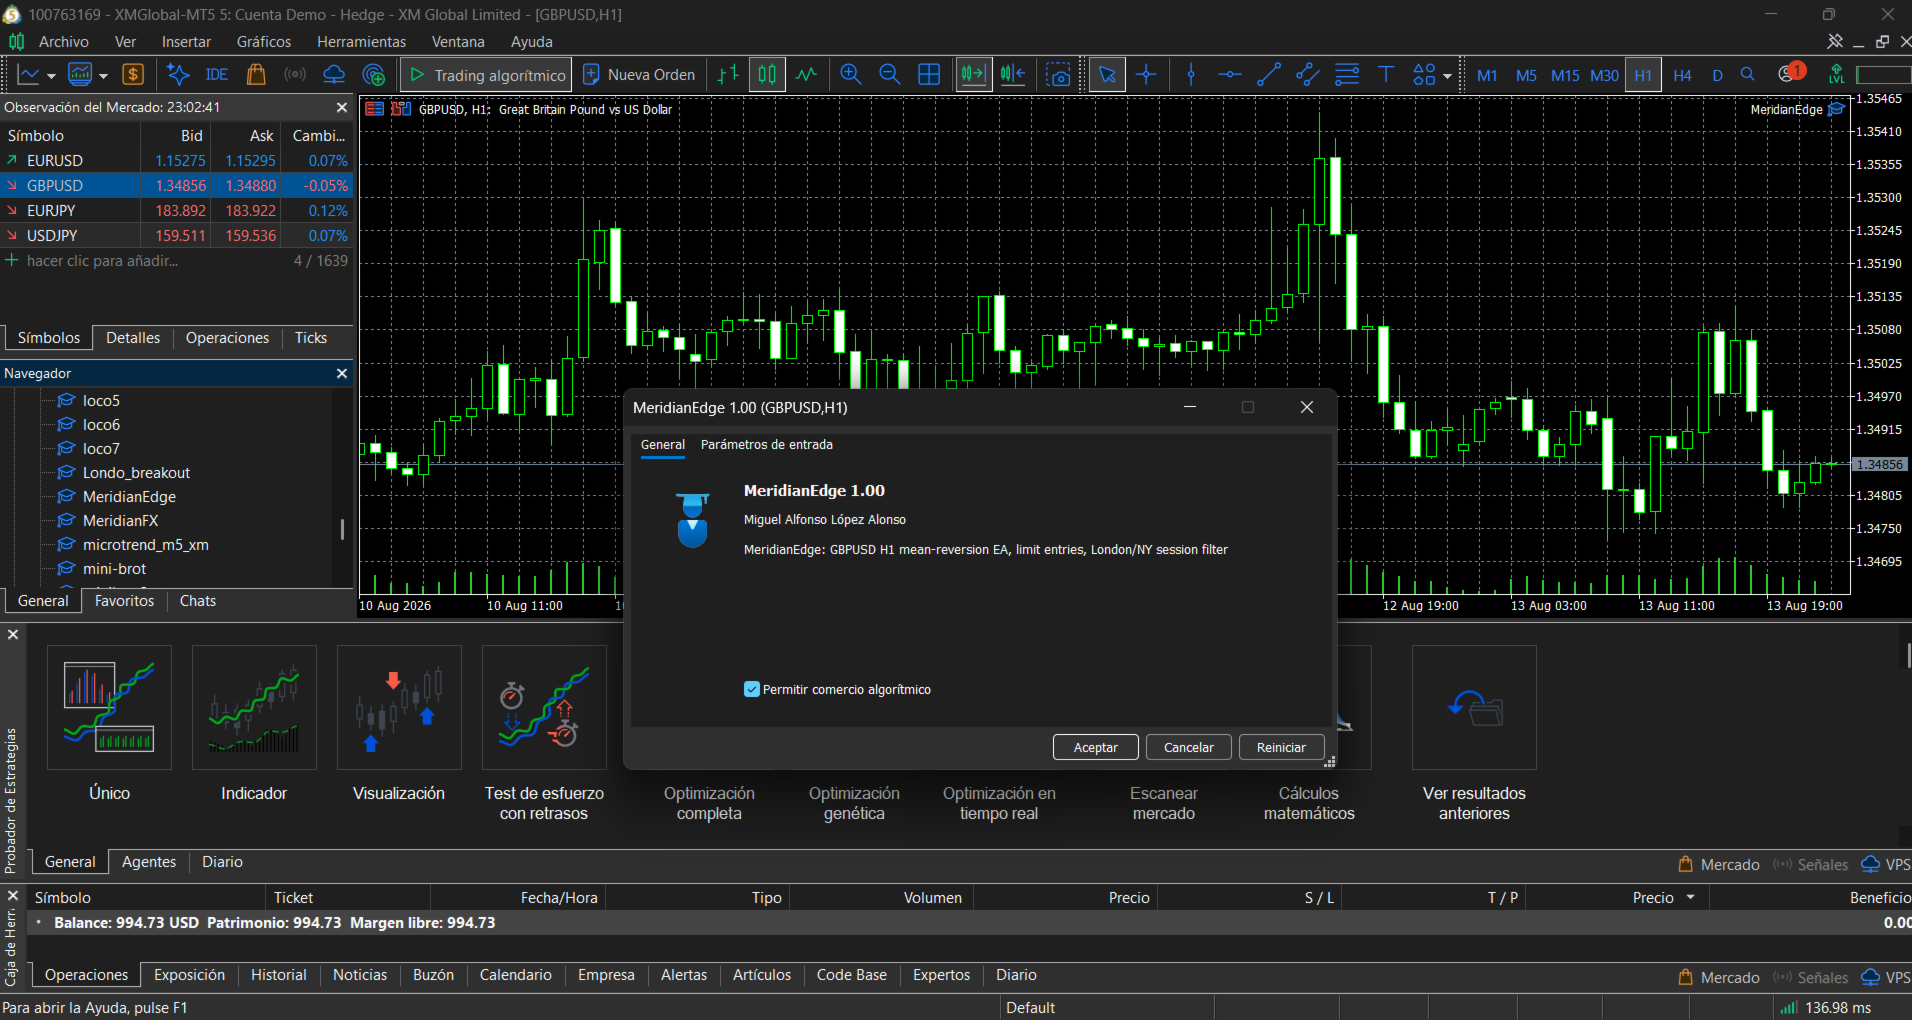This screenshot has width=1912, height=1020.
Task: Switch timeframe to H4
Action: (1682, 75)
